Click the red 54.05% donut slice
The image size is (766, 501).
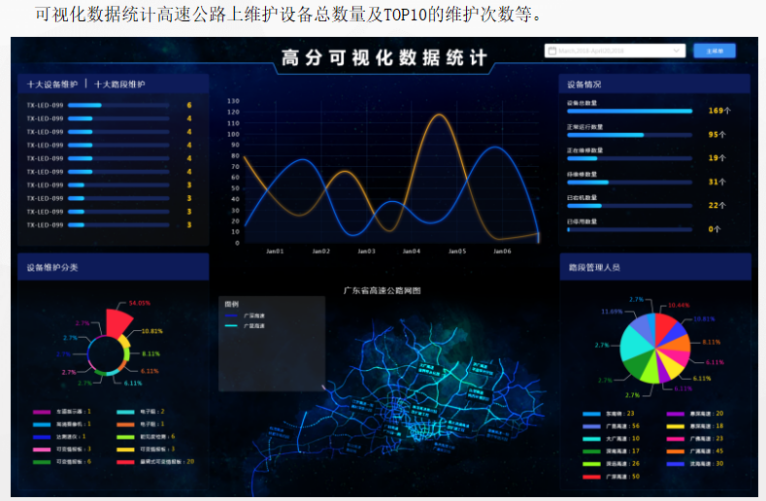click(116, 322)
